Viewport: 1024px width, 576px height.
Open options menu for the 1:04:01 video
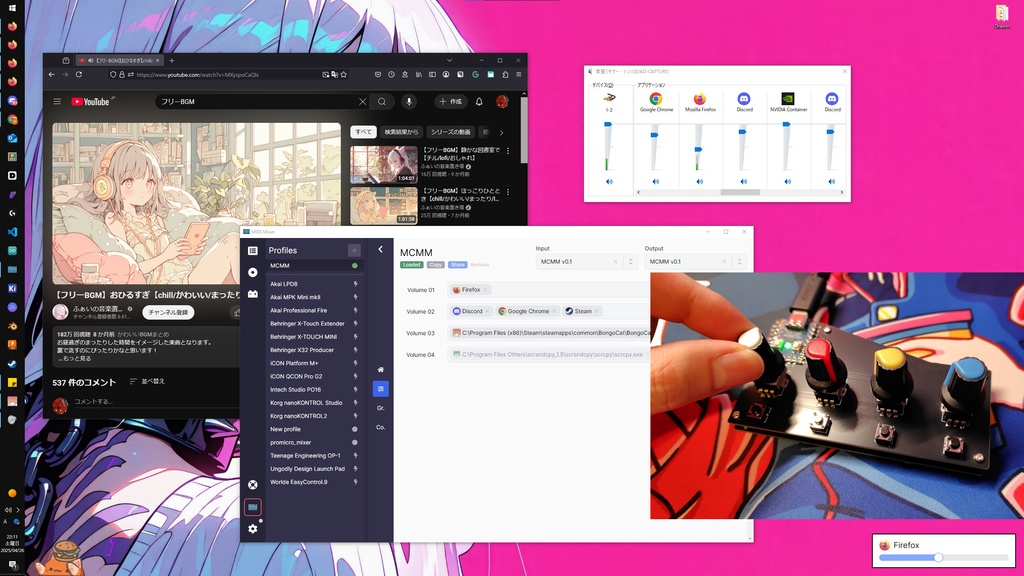508,151
